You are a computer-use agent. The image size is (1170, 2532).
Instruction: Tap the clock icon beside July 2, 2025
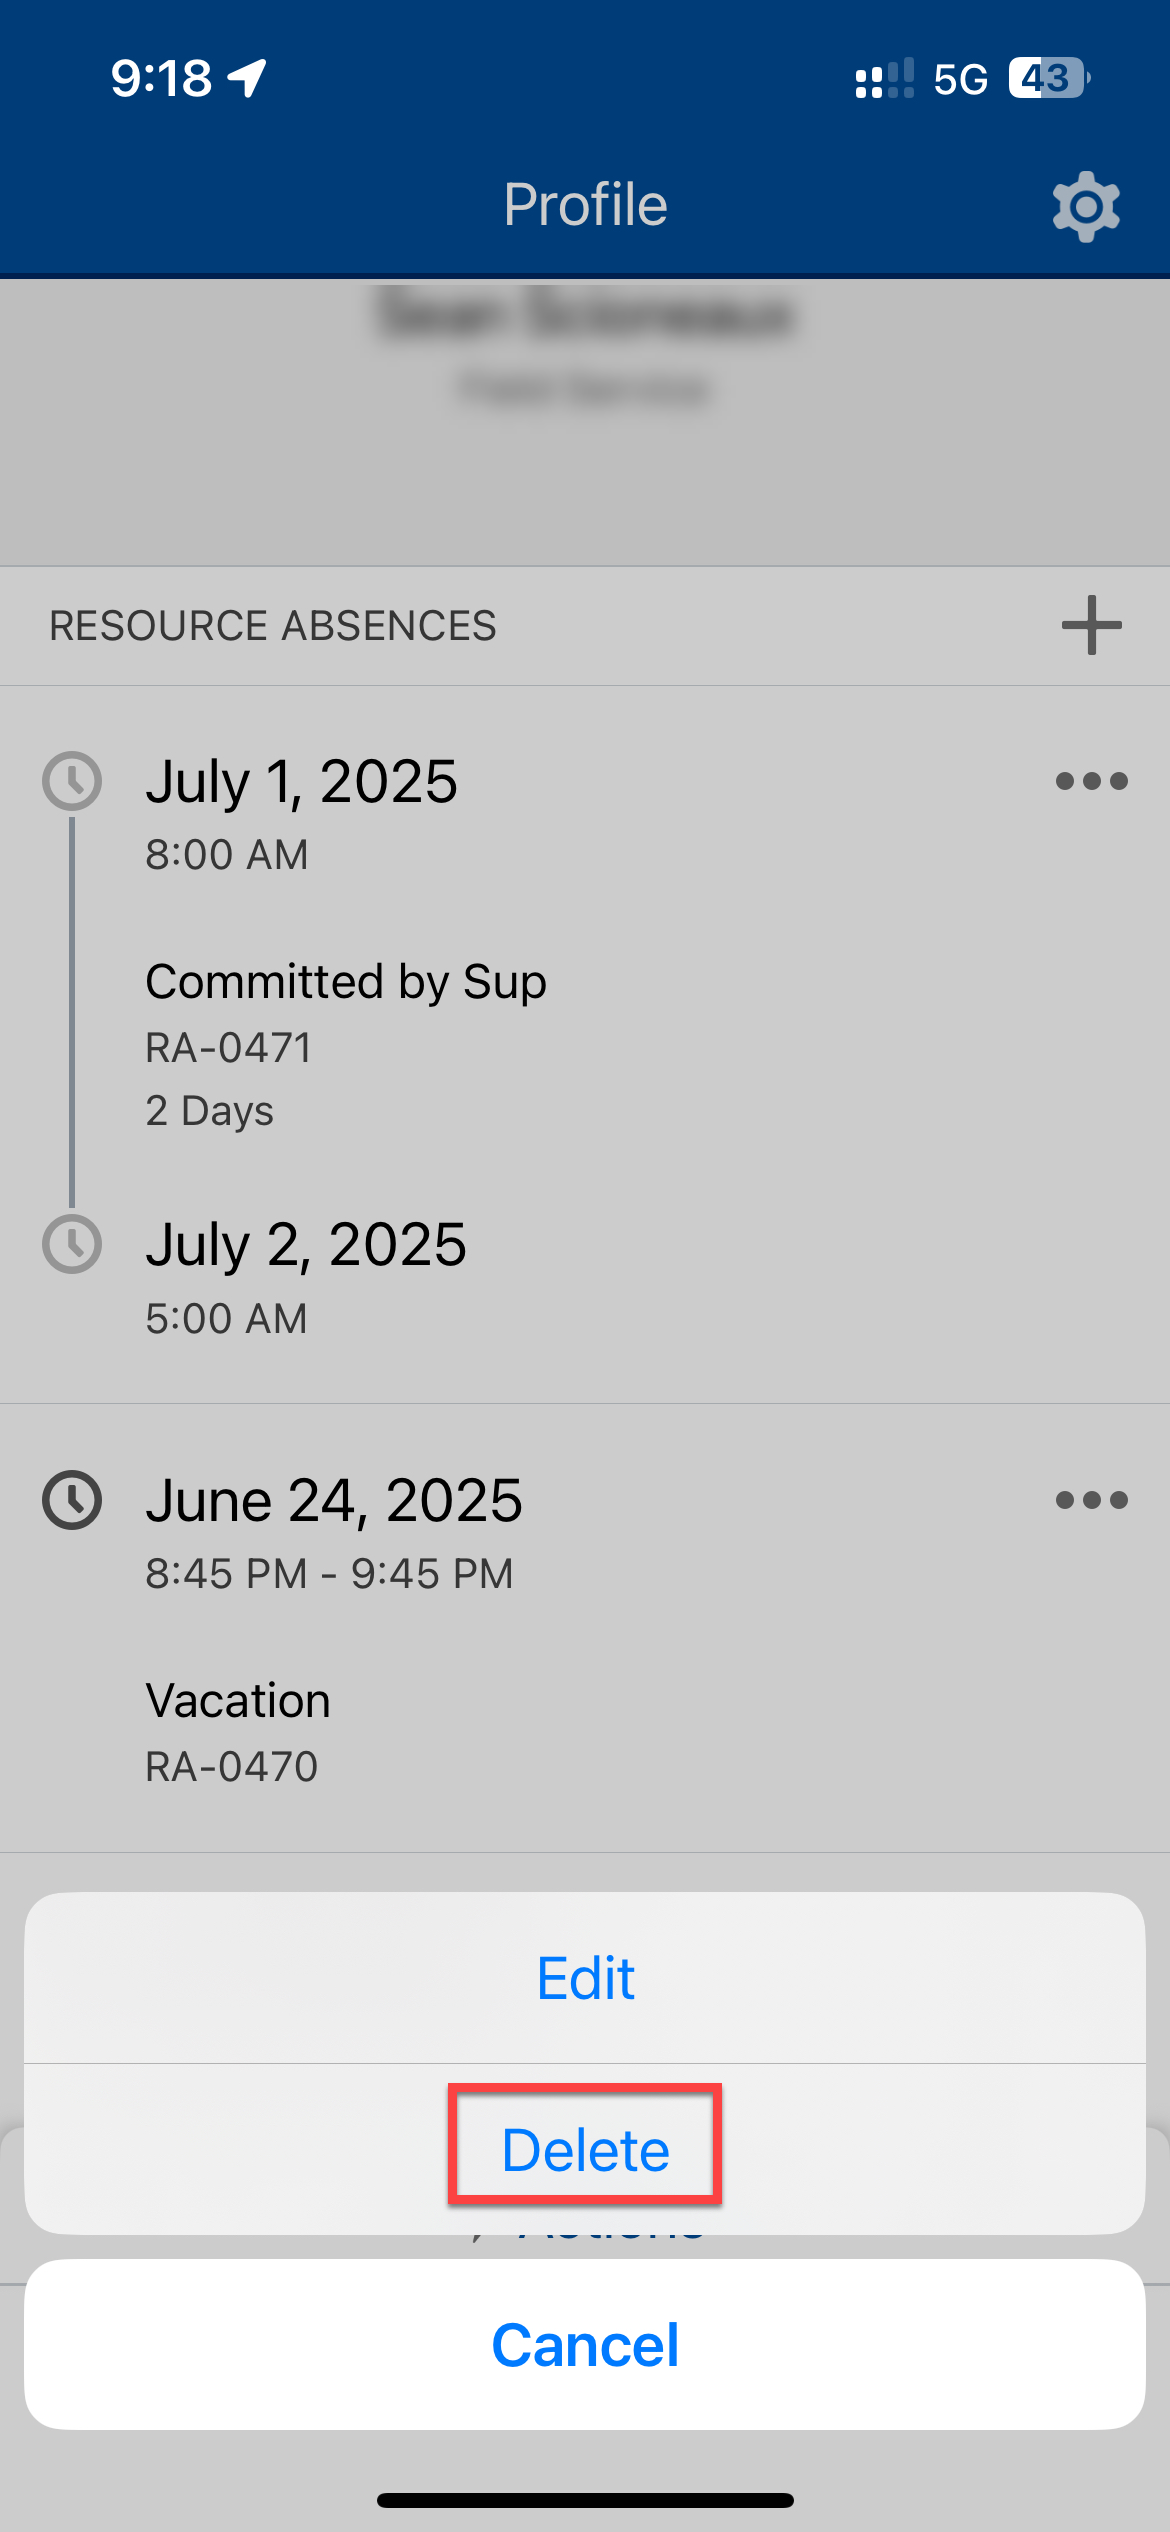(x=72, y=1244)
